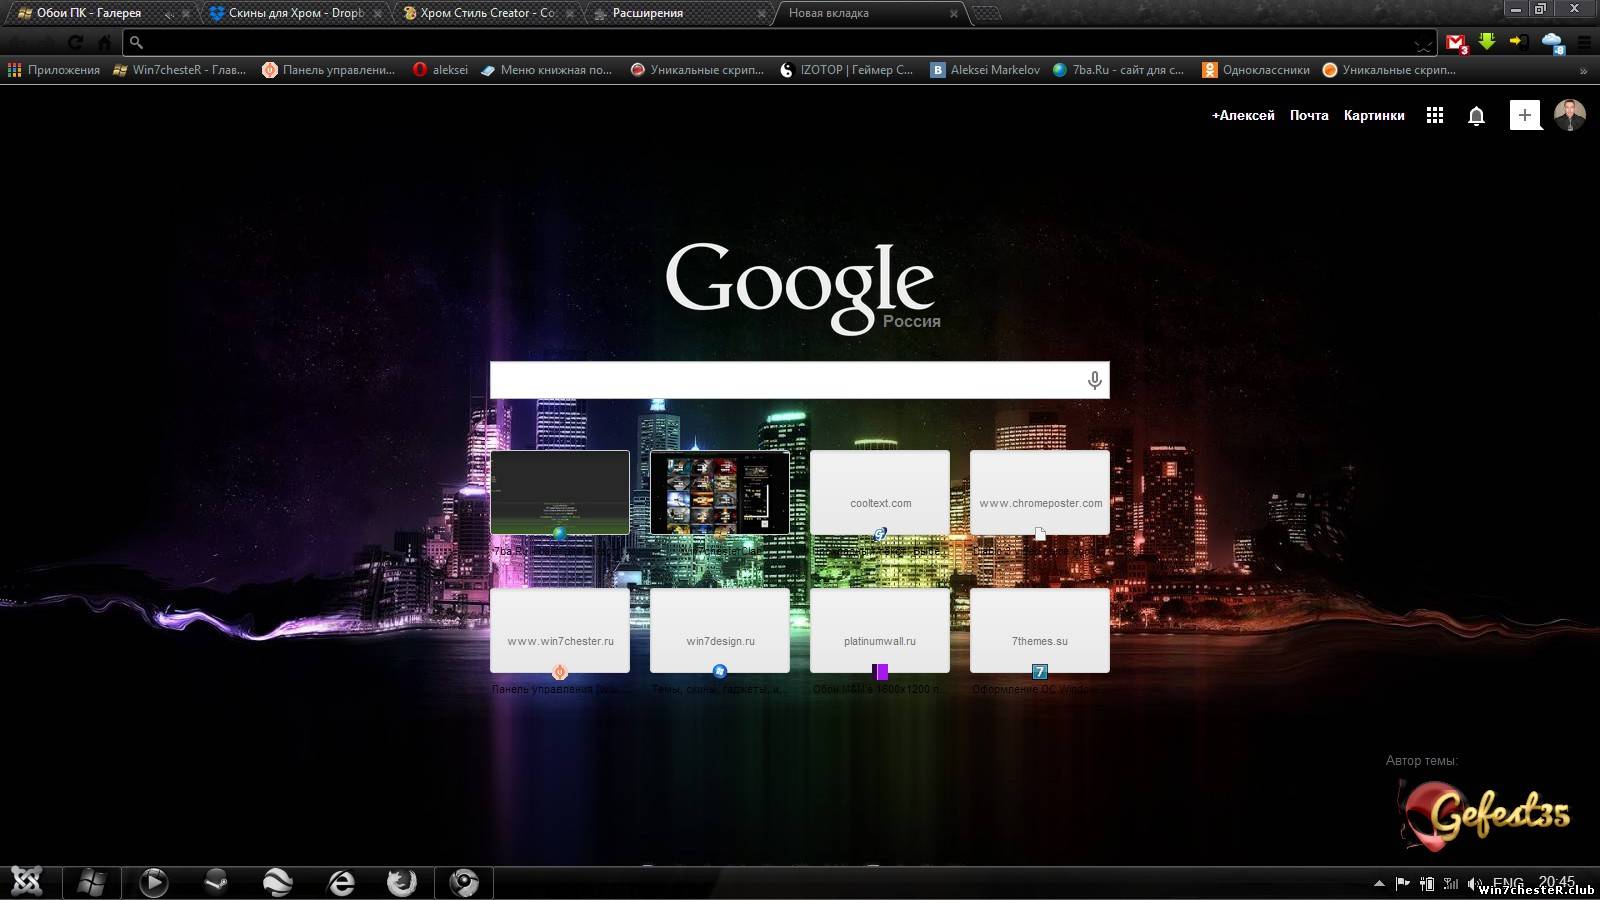Launch Steam from the taskbar
Image resolution: width=1600 pixels, height=900 pixels.
[x=216, y=882]
